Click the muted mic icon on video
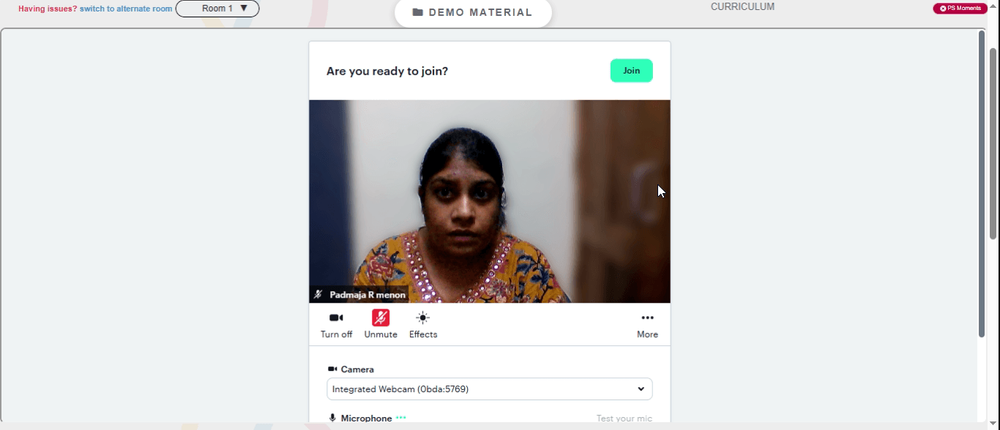 click(x=318, y=295)
